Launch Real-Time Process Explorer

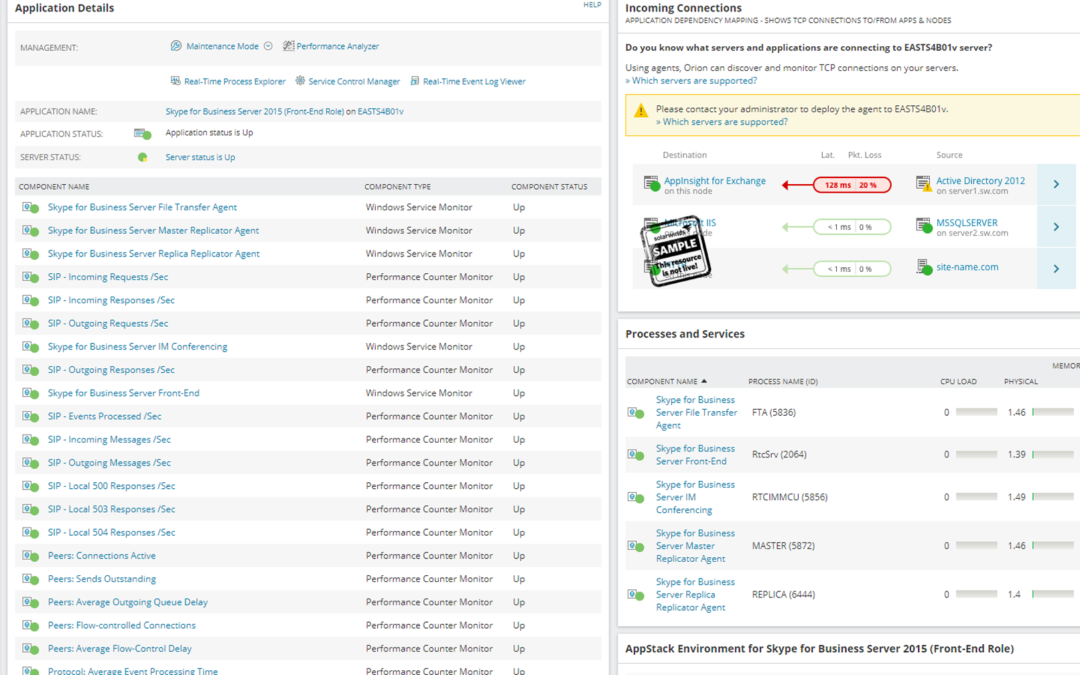click(x=235, y=81)
